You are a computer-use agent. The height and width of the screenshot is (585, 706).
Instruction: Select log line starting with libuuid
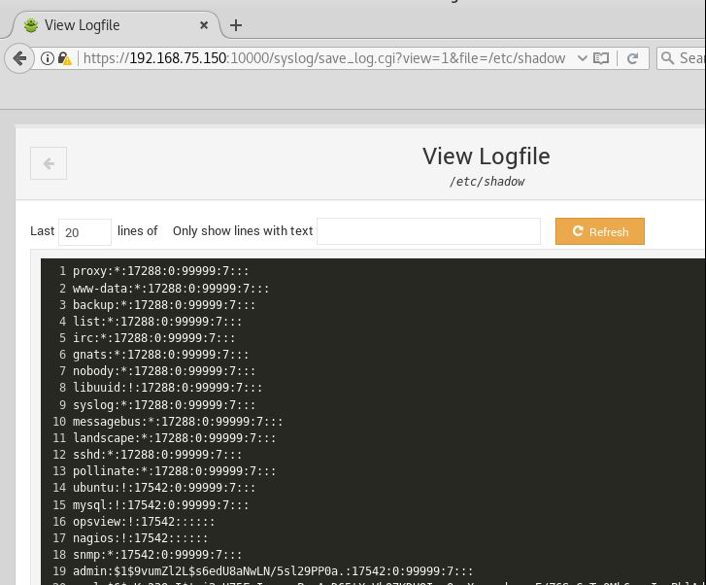coord(167,388)
